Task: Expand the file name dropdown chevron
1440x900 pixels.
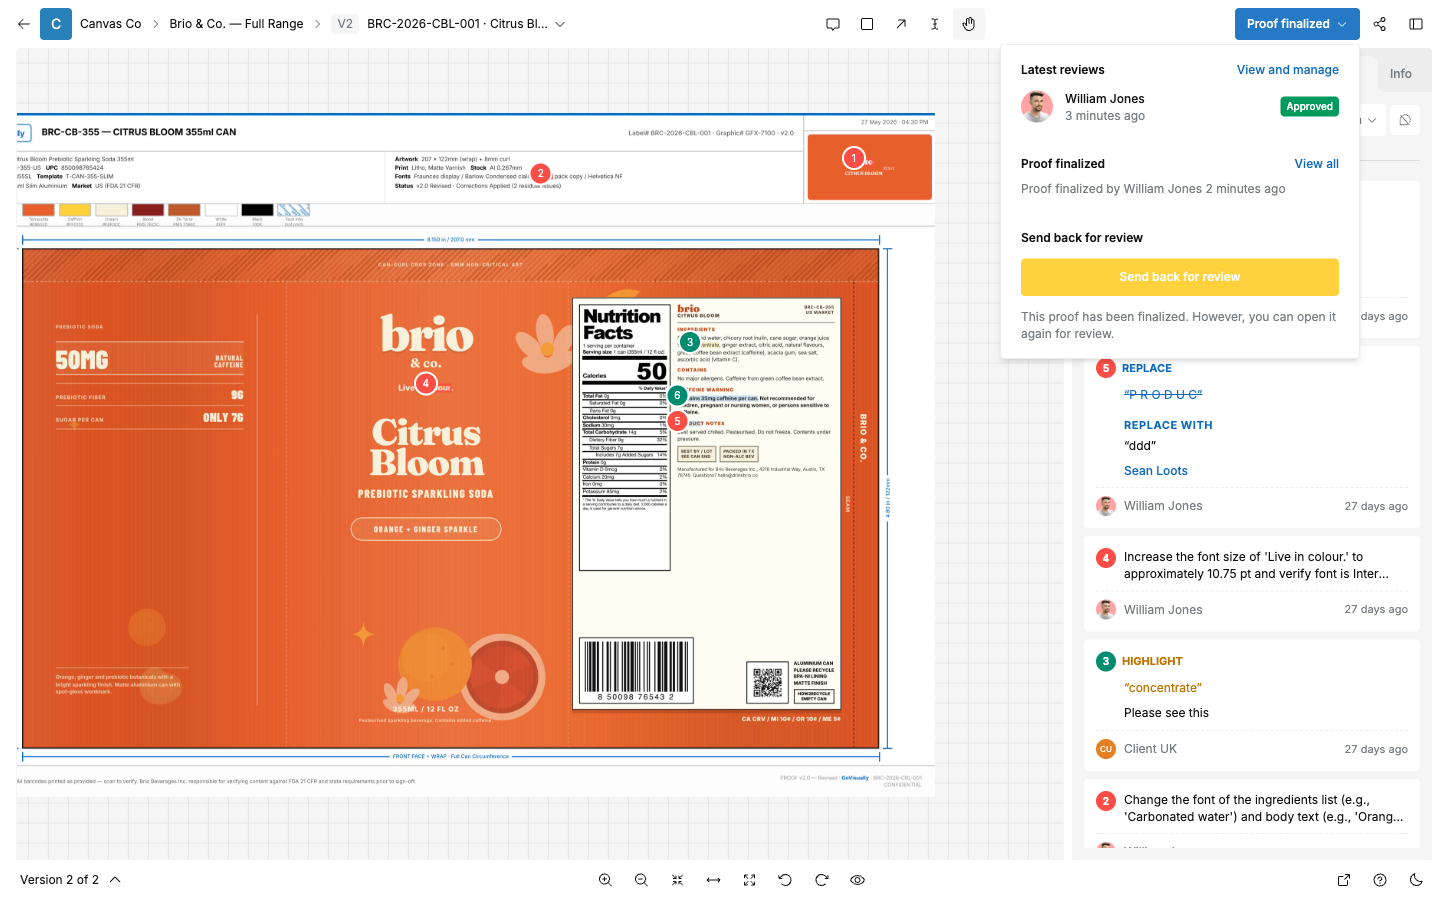Action: point(560,24)
